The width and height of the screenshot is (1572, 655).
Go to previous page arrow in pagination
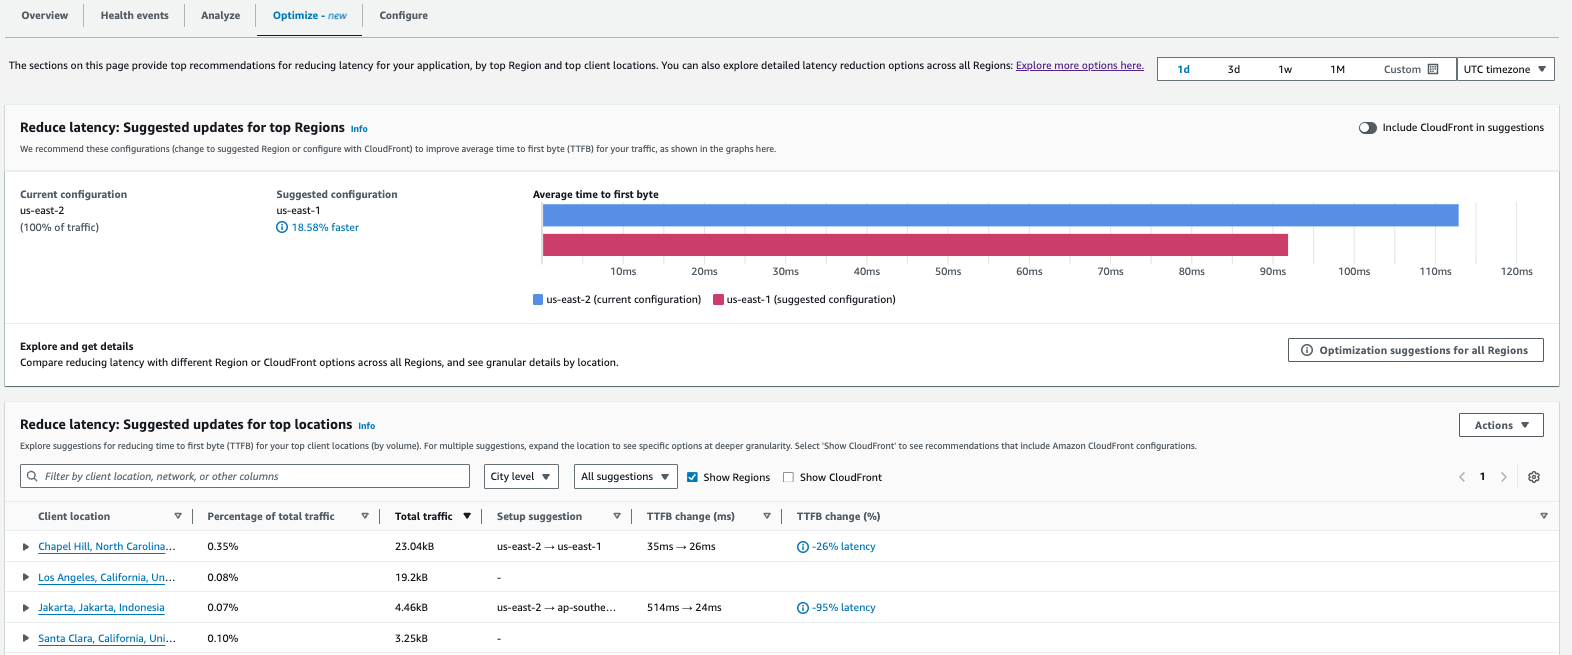tap(1462, 477)
